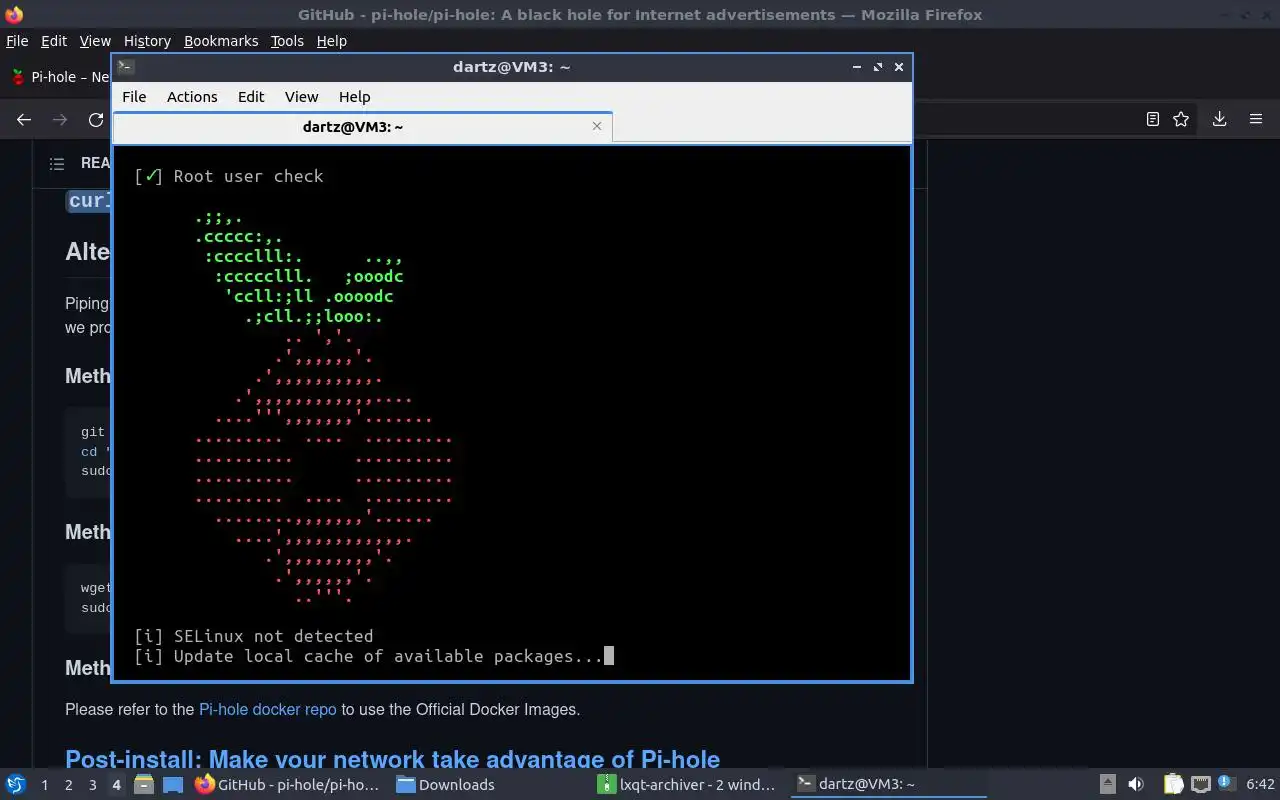Viewport: 1280px width, 800px height.
Task: Click show desktop icon in the panel
Action: point(173,784)
